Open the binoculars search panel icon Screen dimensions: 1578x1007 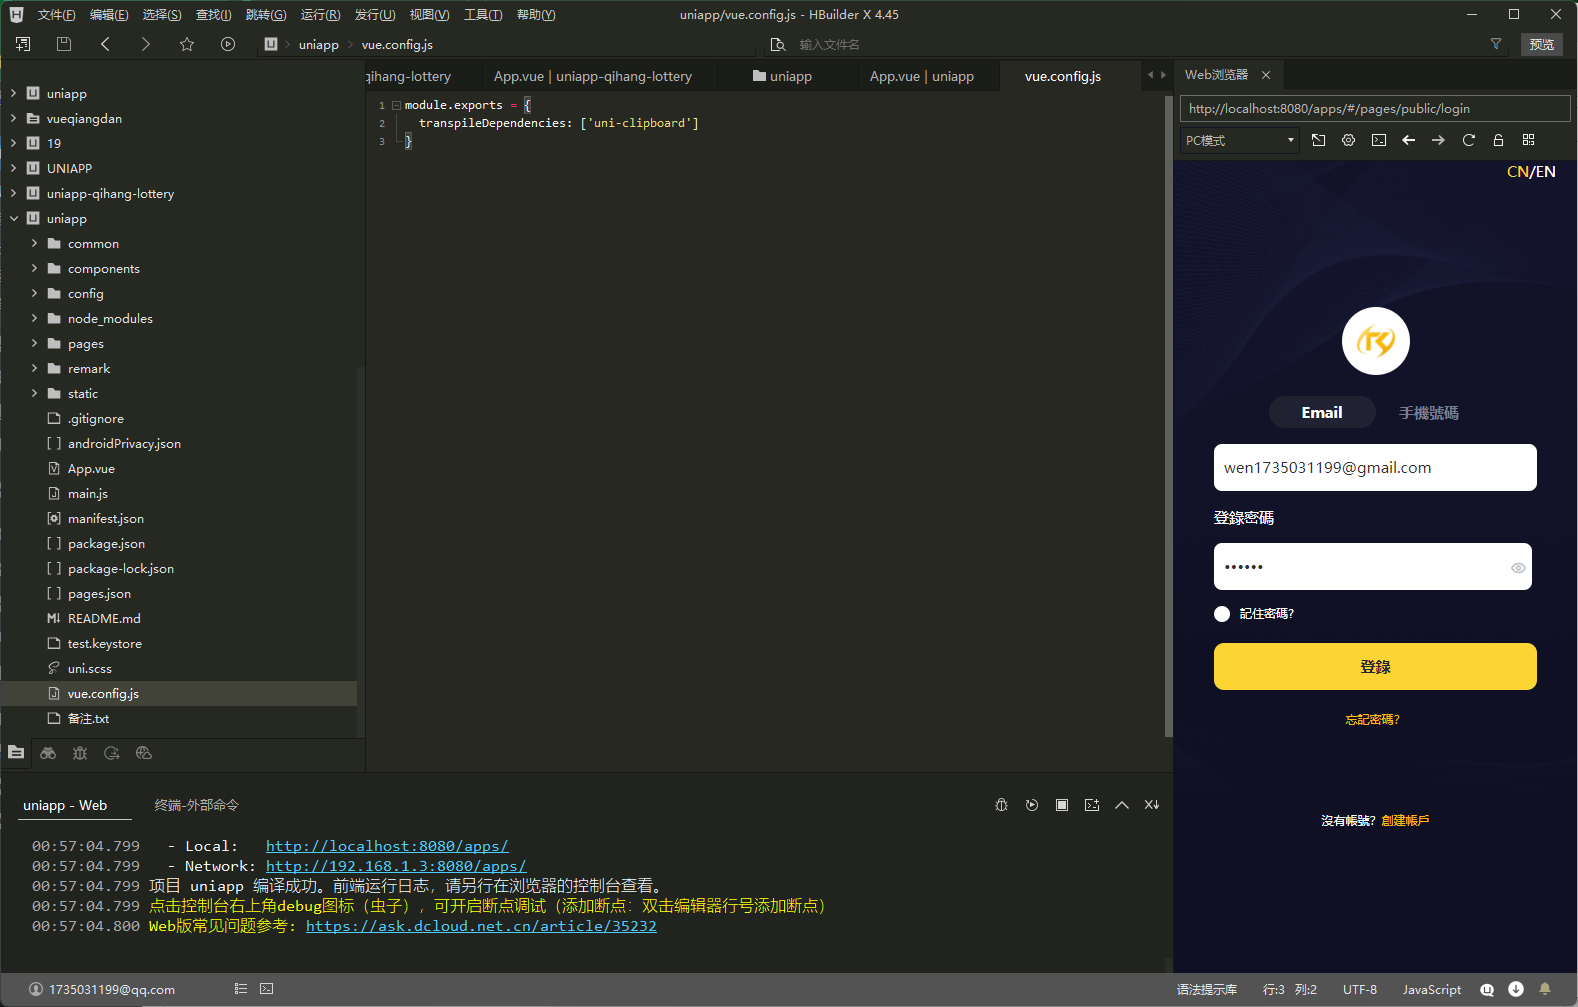48,753
